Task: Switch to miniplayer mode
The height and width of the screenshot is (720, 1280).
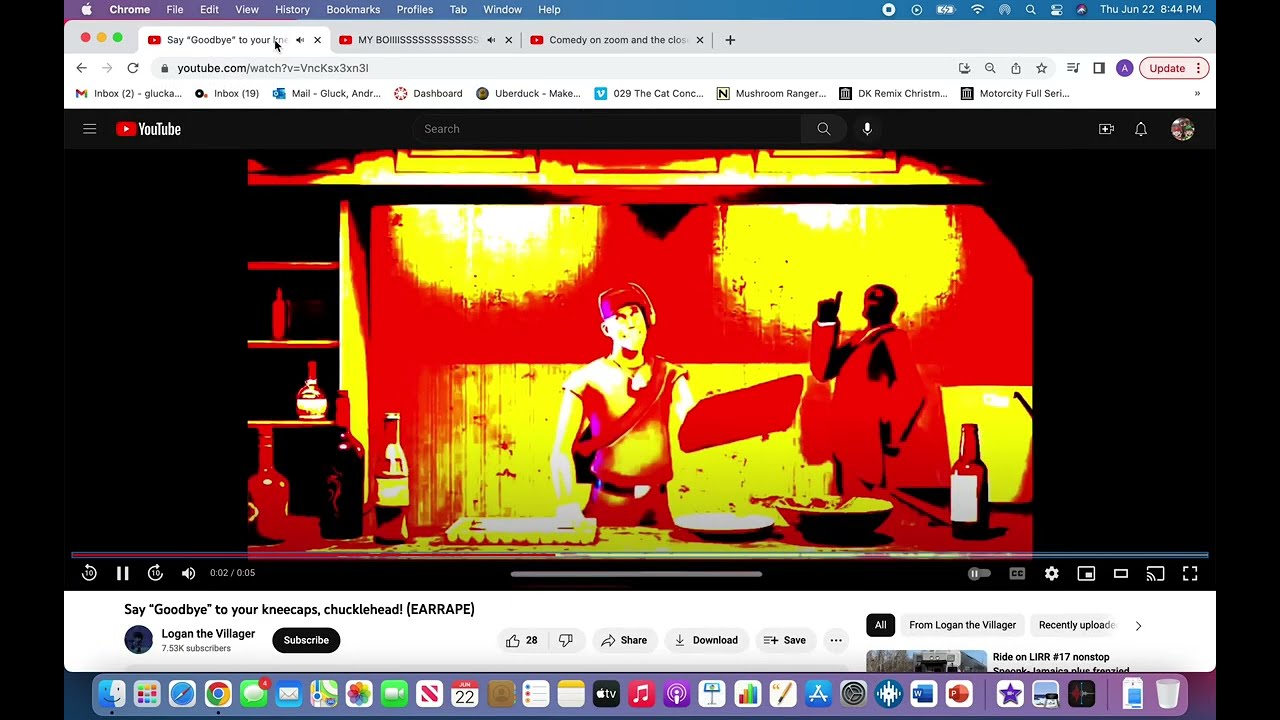Action: coord(1086,573)
